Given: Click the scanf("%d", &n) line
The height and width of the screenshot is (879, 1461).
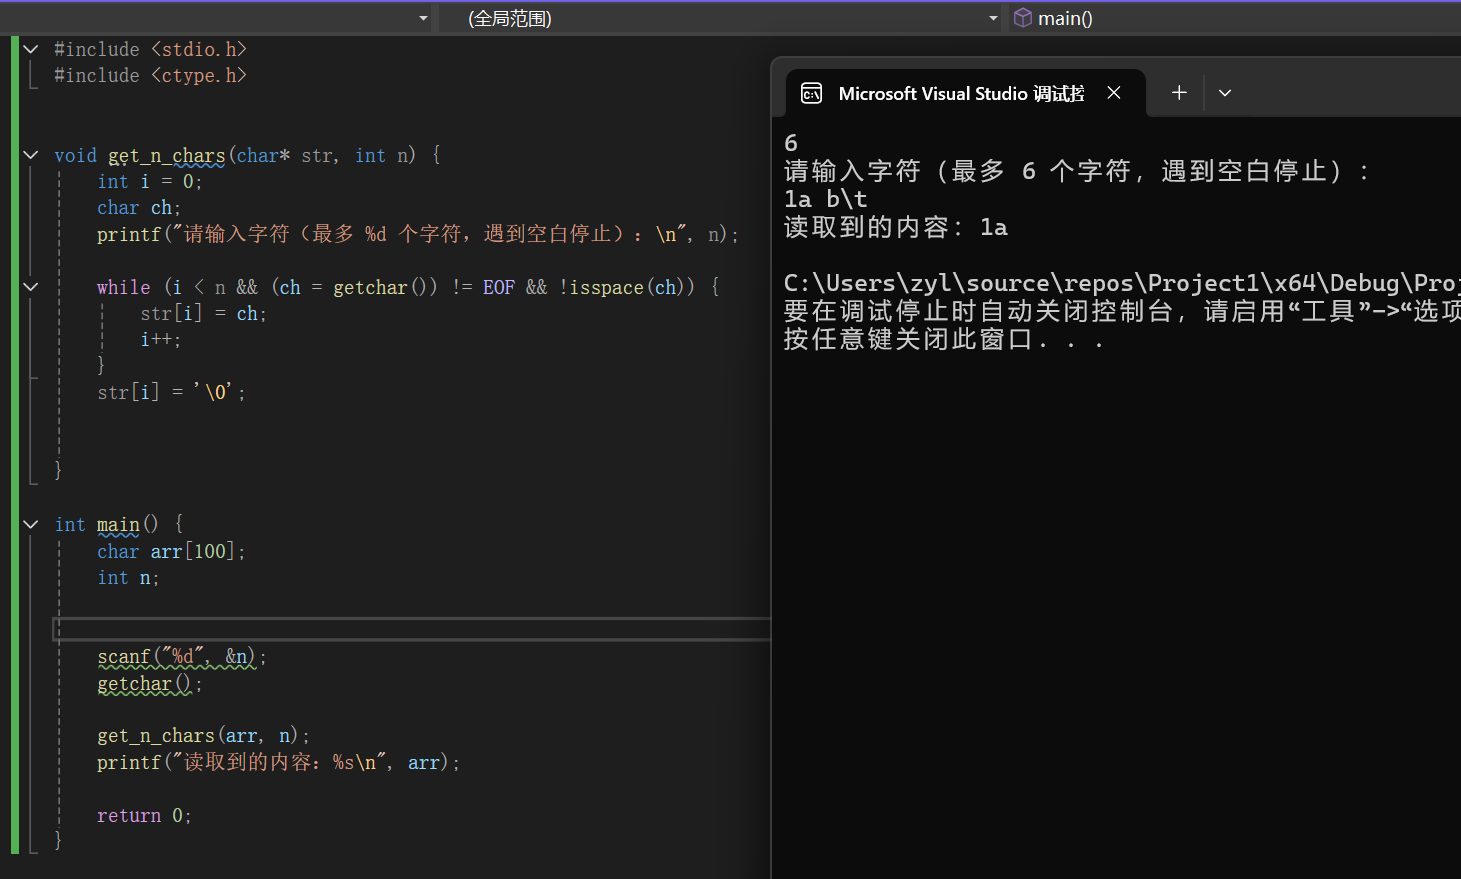Looking at the screenshot, I should 182,657.
